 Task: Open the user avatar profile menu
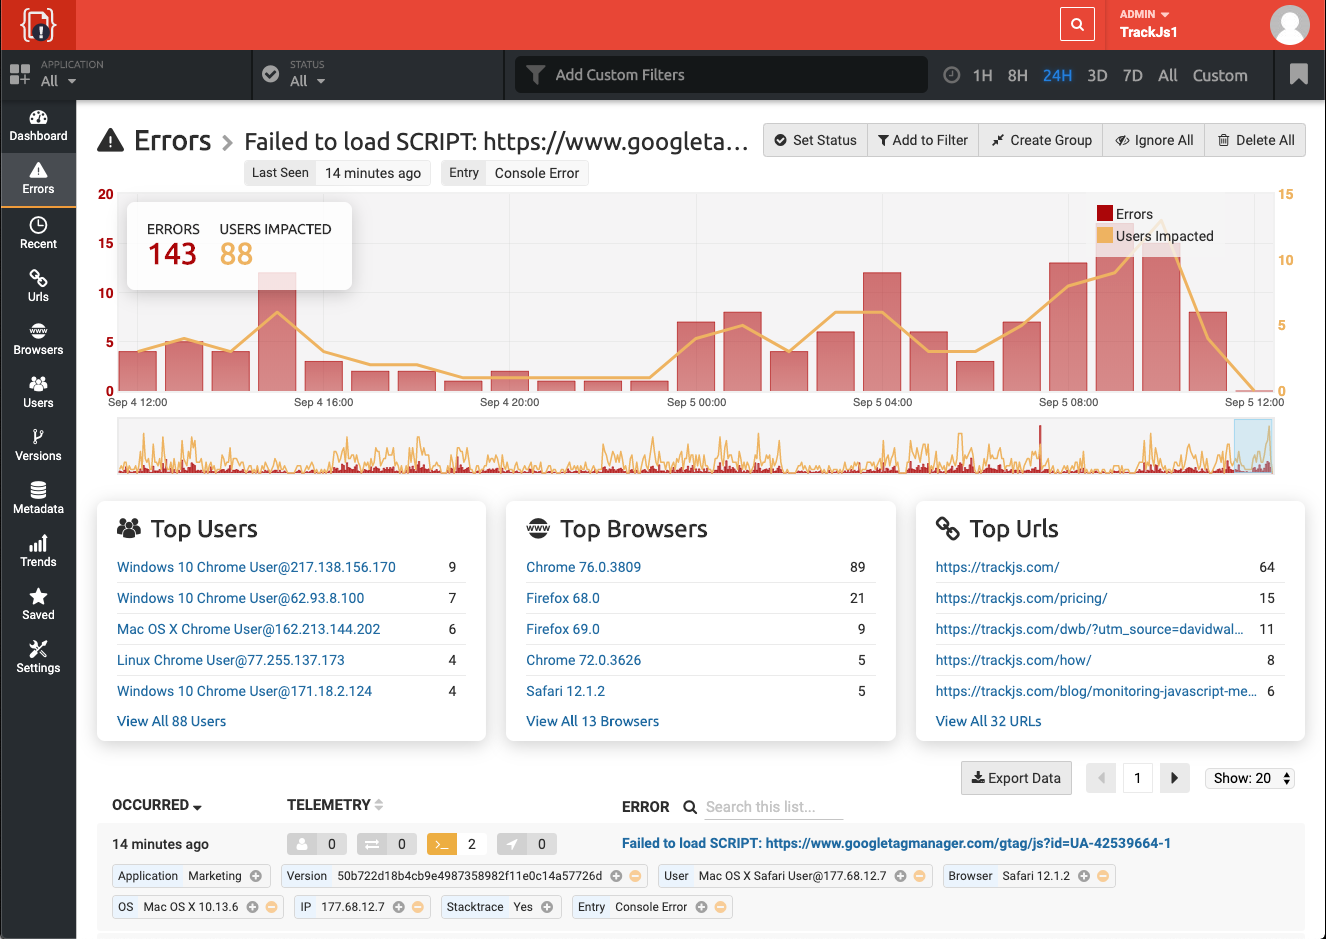pos(1289,25)
